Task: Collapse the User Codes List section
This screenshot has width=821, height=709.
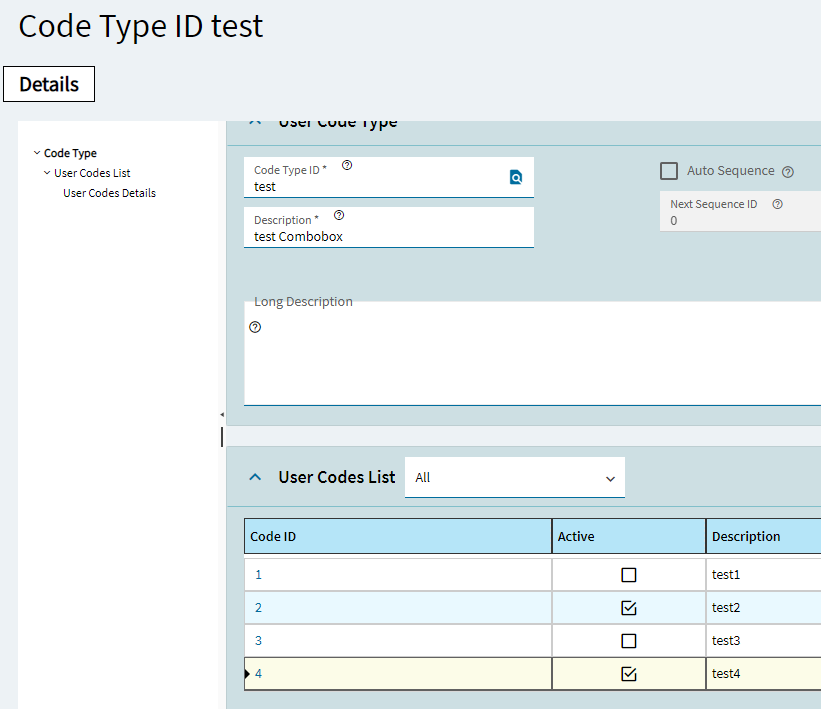Action: [255, 478]
